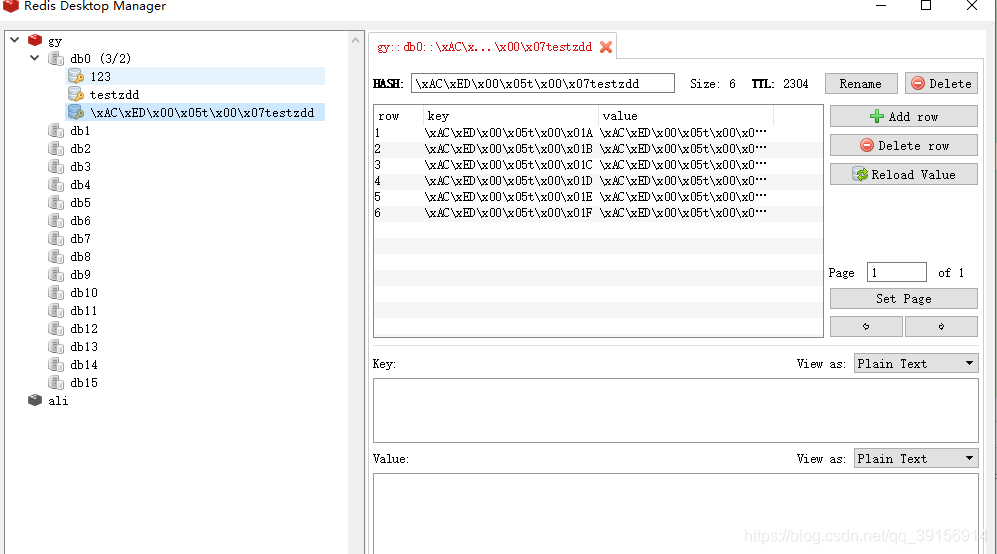Click the db6 database icon
The image size is (997, 554).
(56, 221)
